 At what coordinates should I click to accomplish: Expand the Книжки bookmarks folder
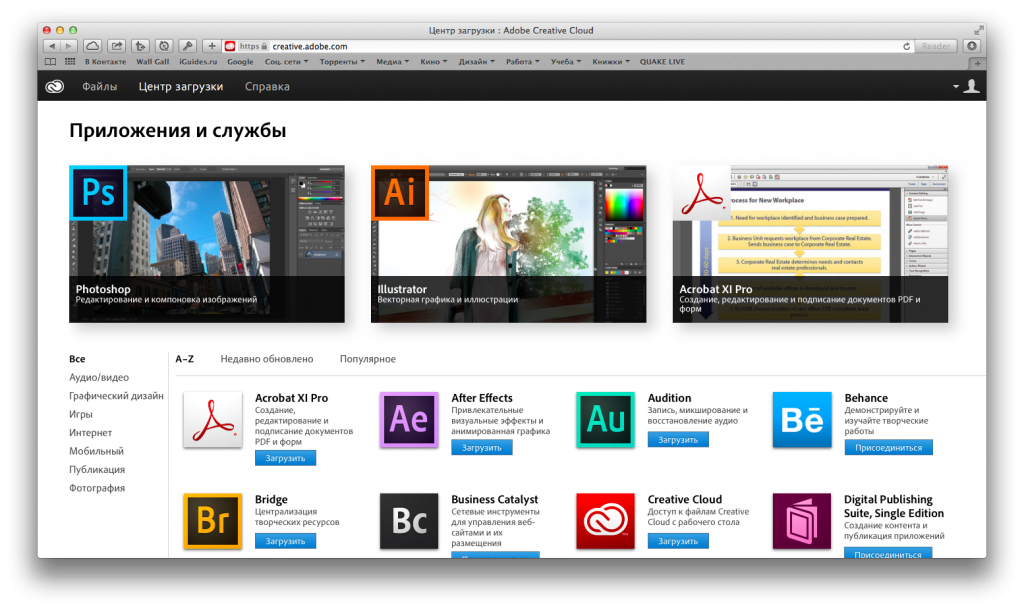click(x=611, y=62)
